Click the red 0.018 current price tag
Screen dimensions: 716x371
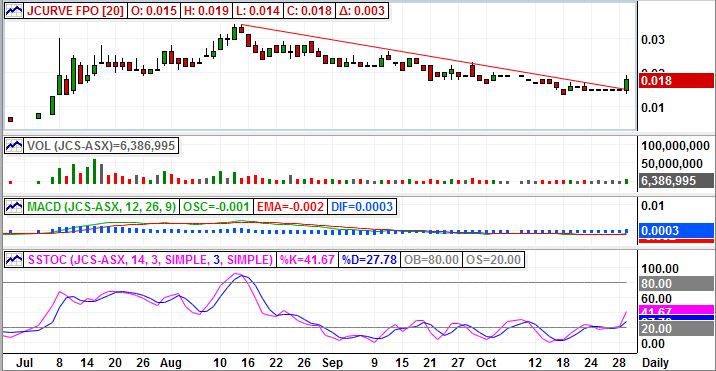click(676, 81)
